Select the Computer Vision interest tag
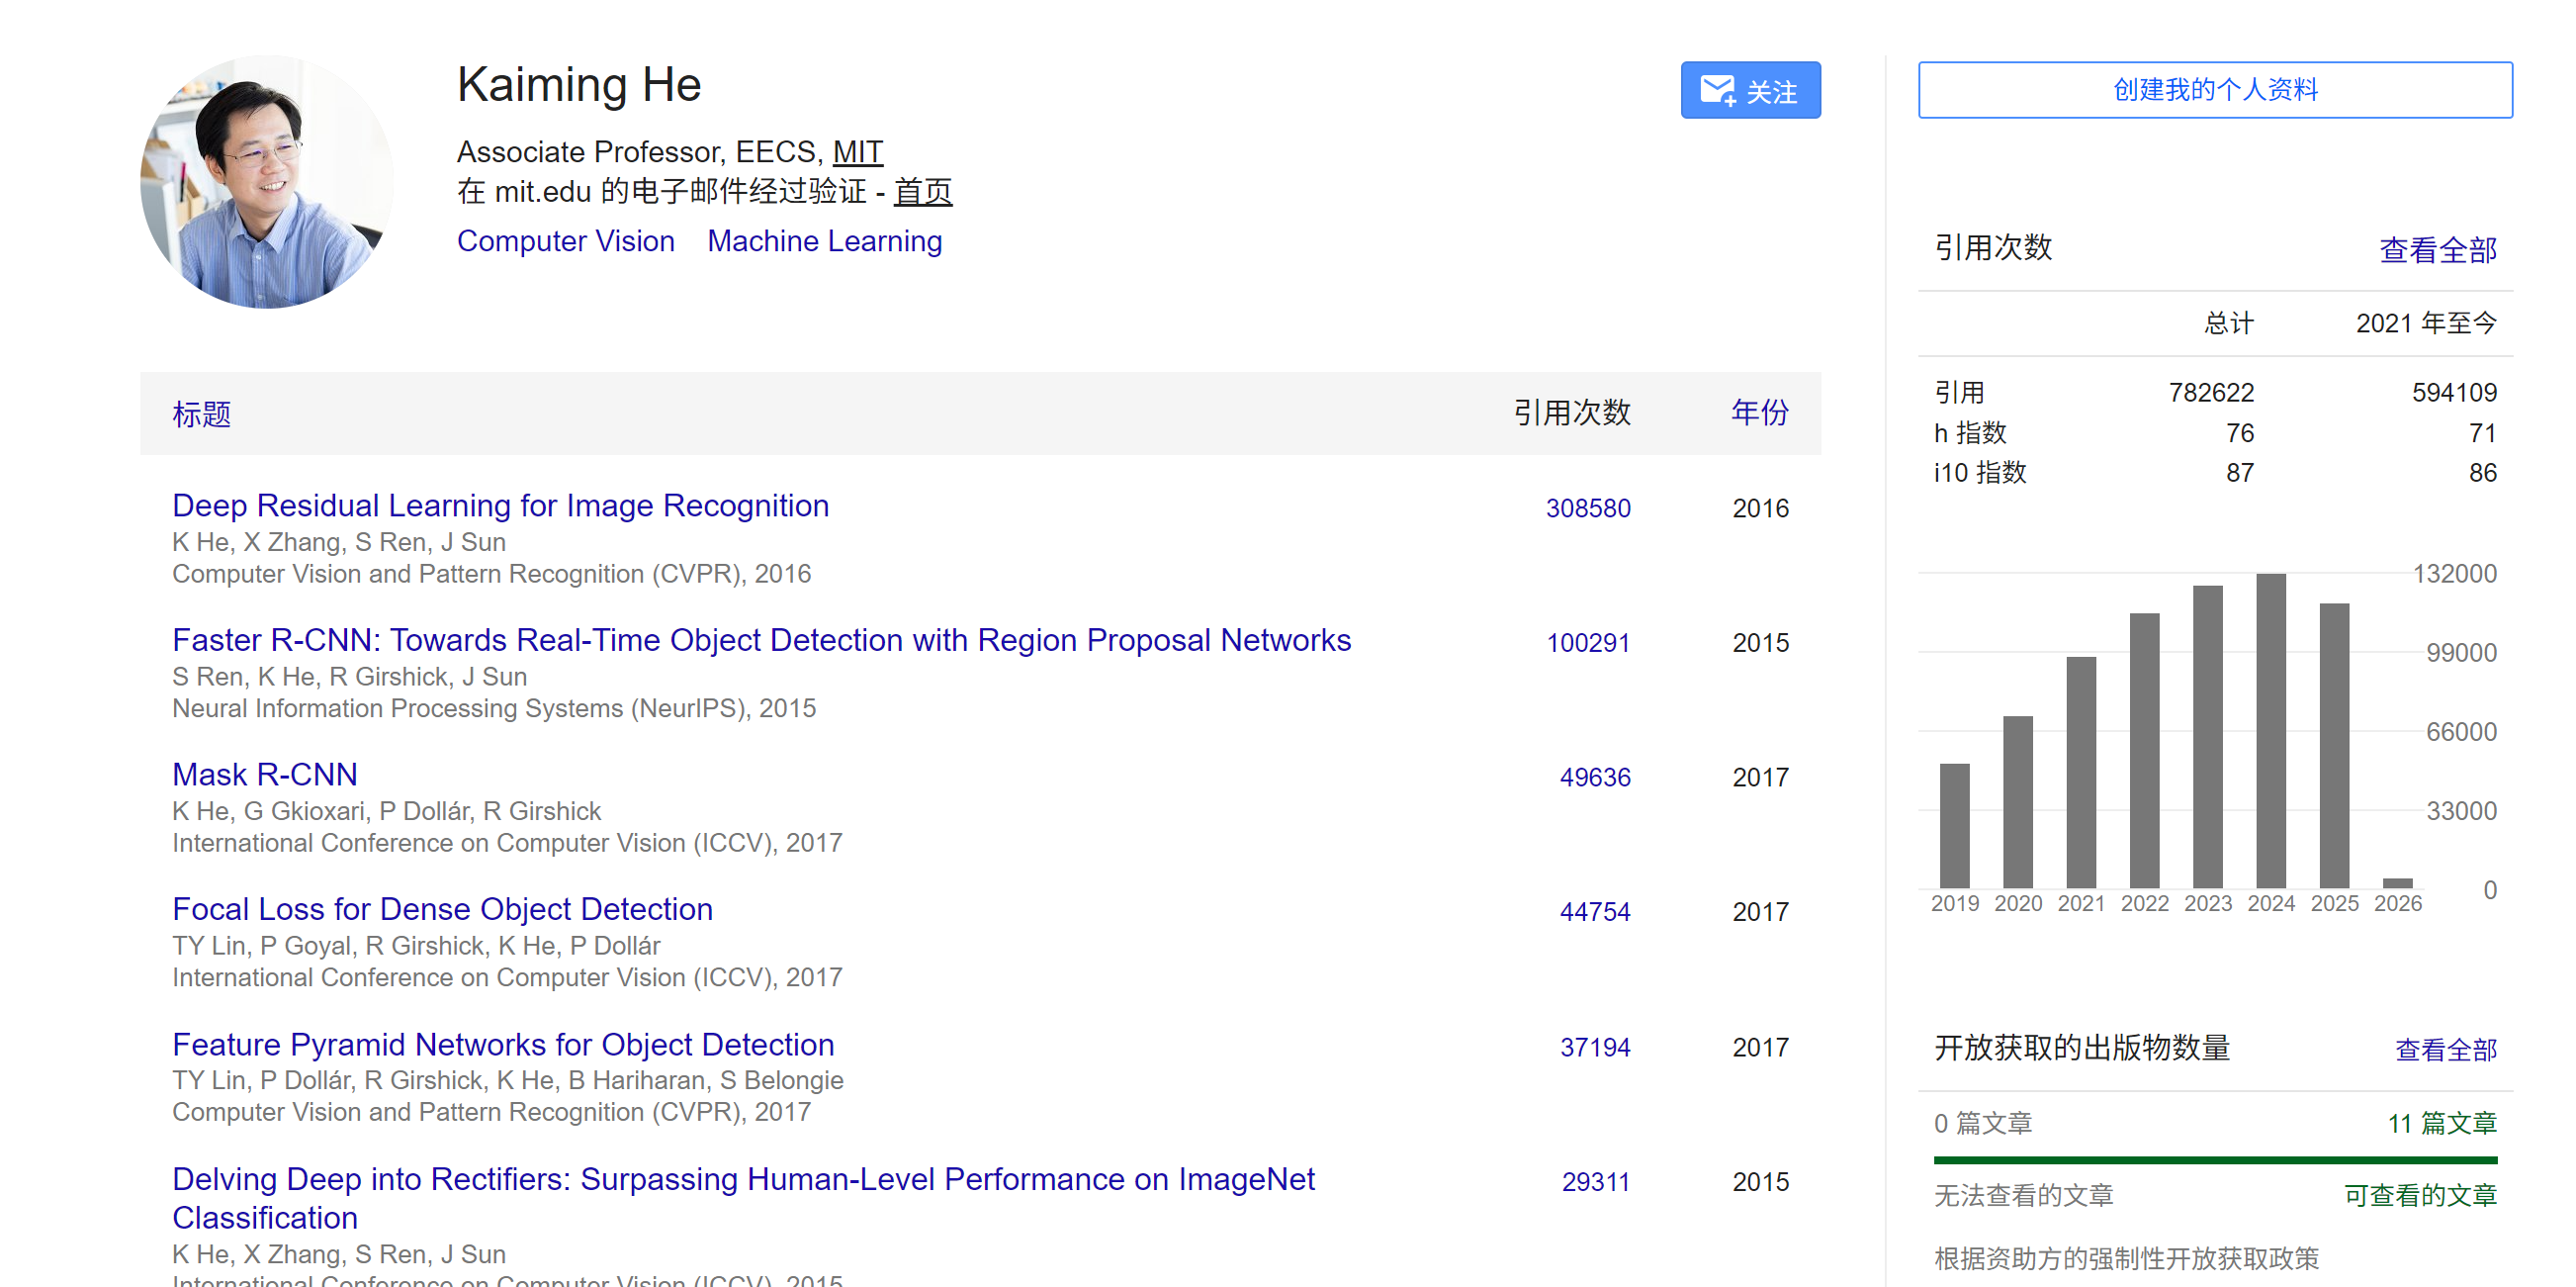 pos(565,241)
